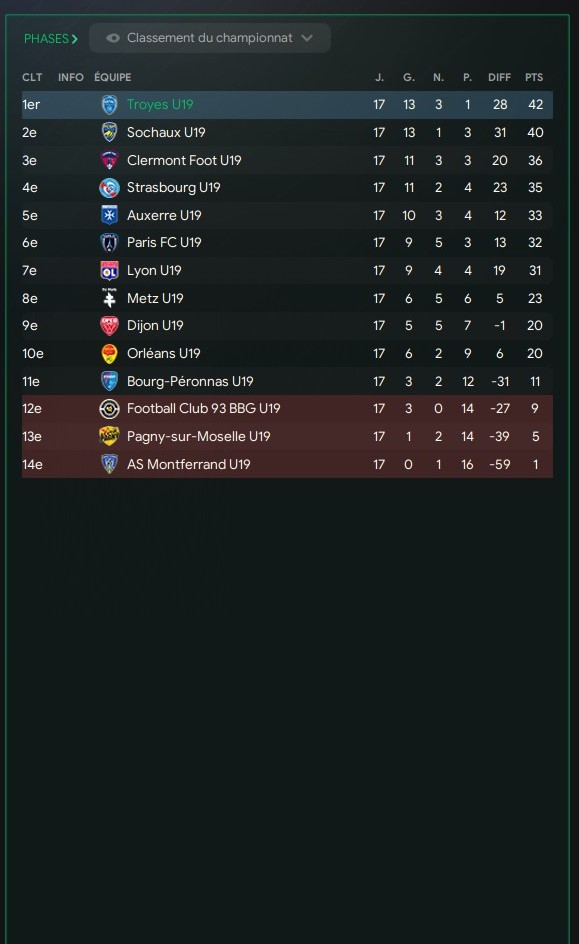
Task: Click the Lyon U19 OL logo
Action: [x=109, y=271]
